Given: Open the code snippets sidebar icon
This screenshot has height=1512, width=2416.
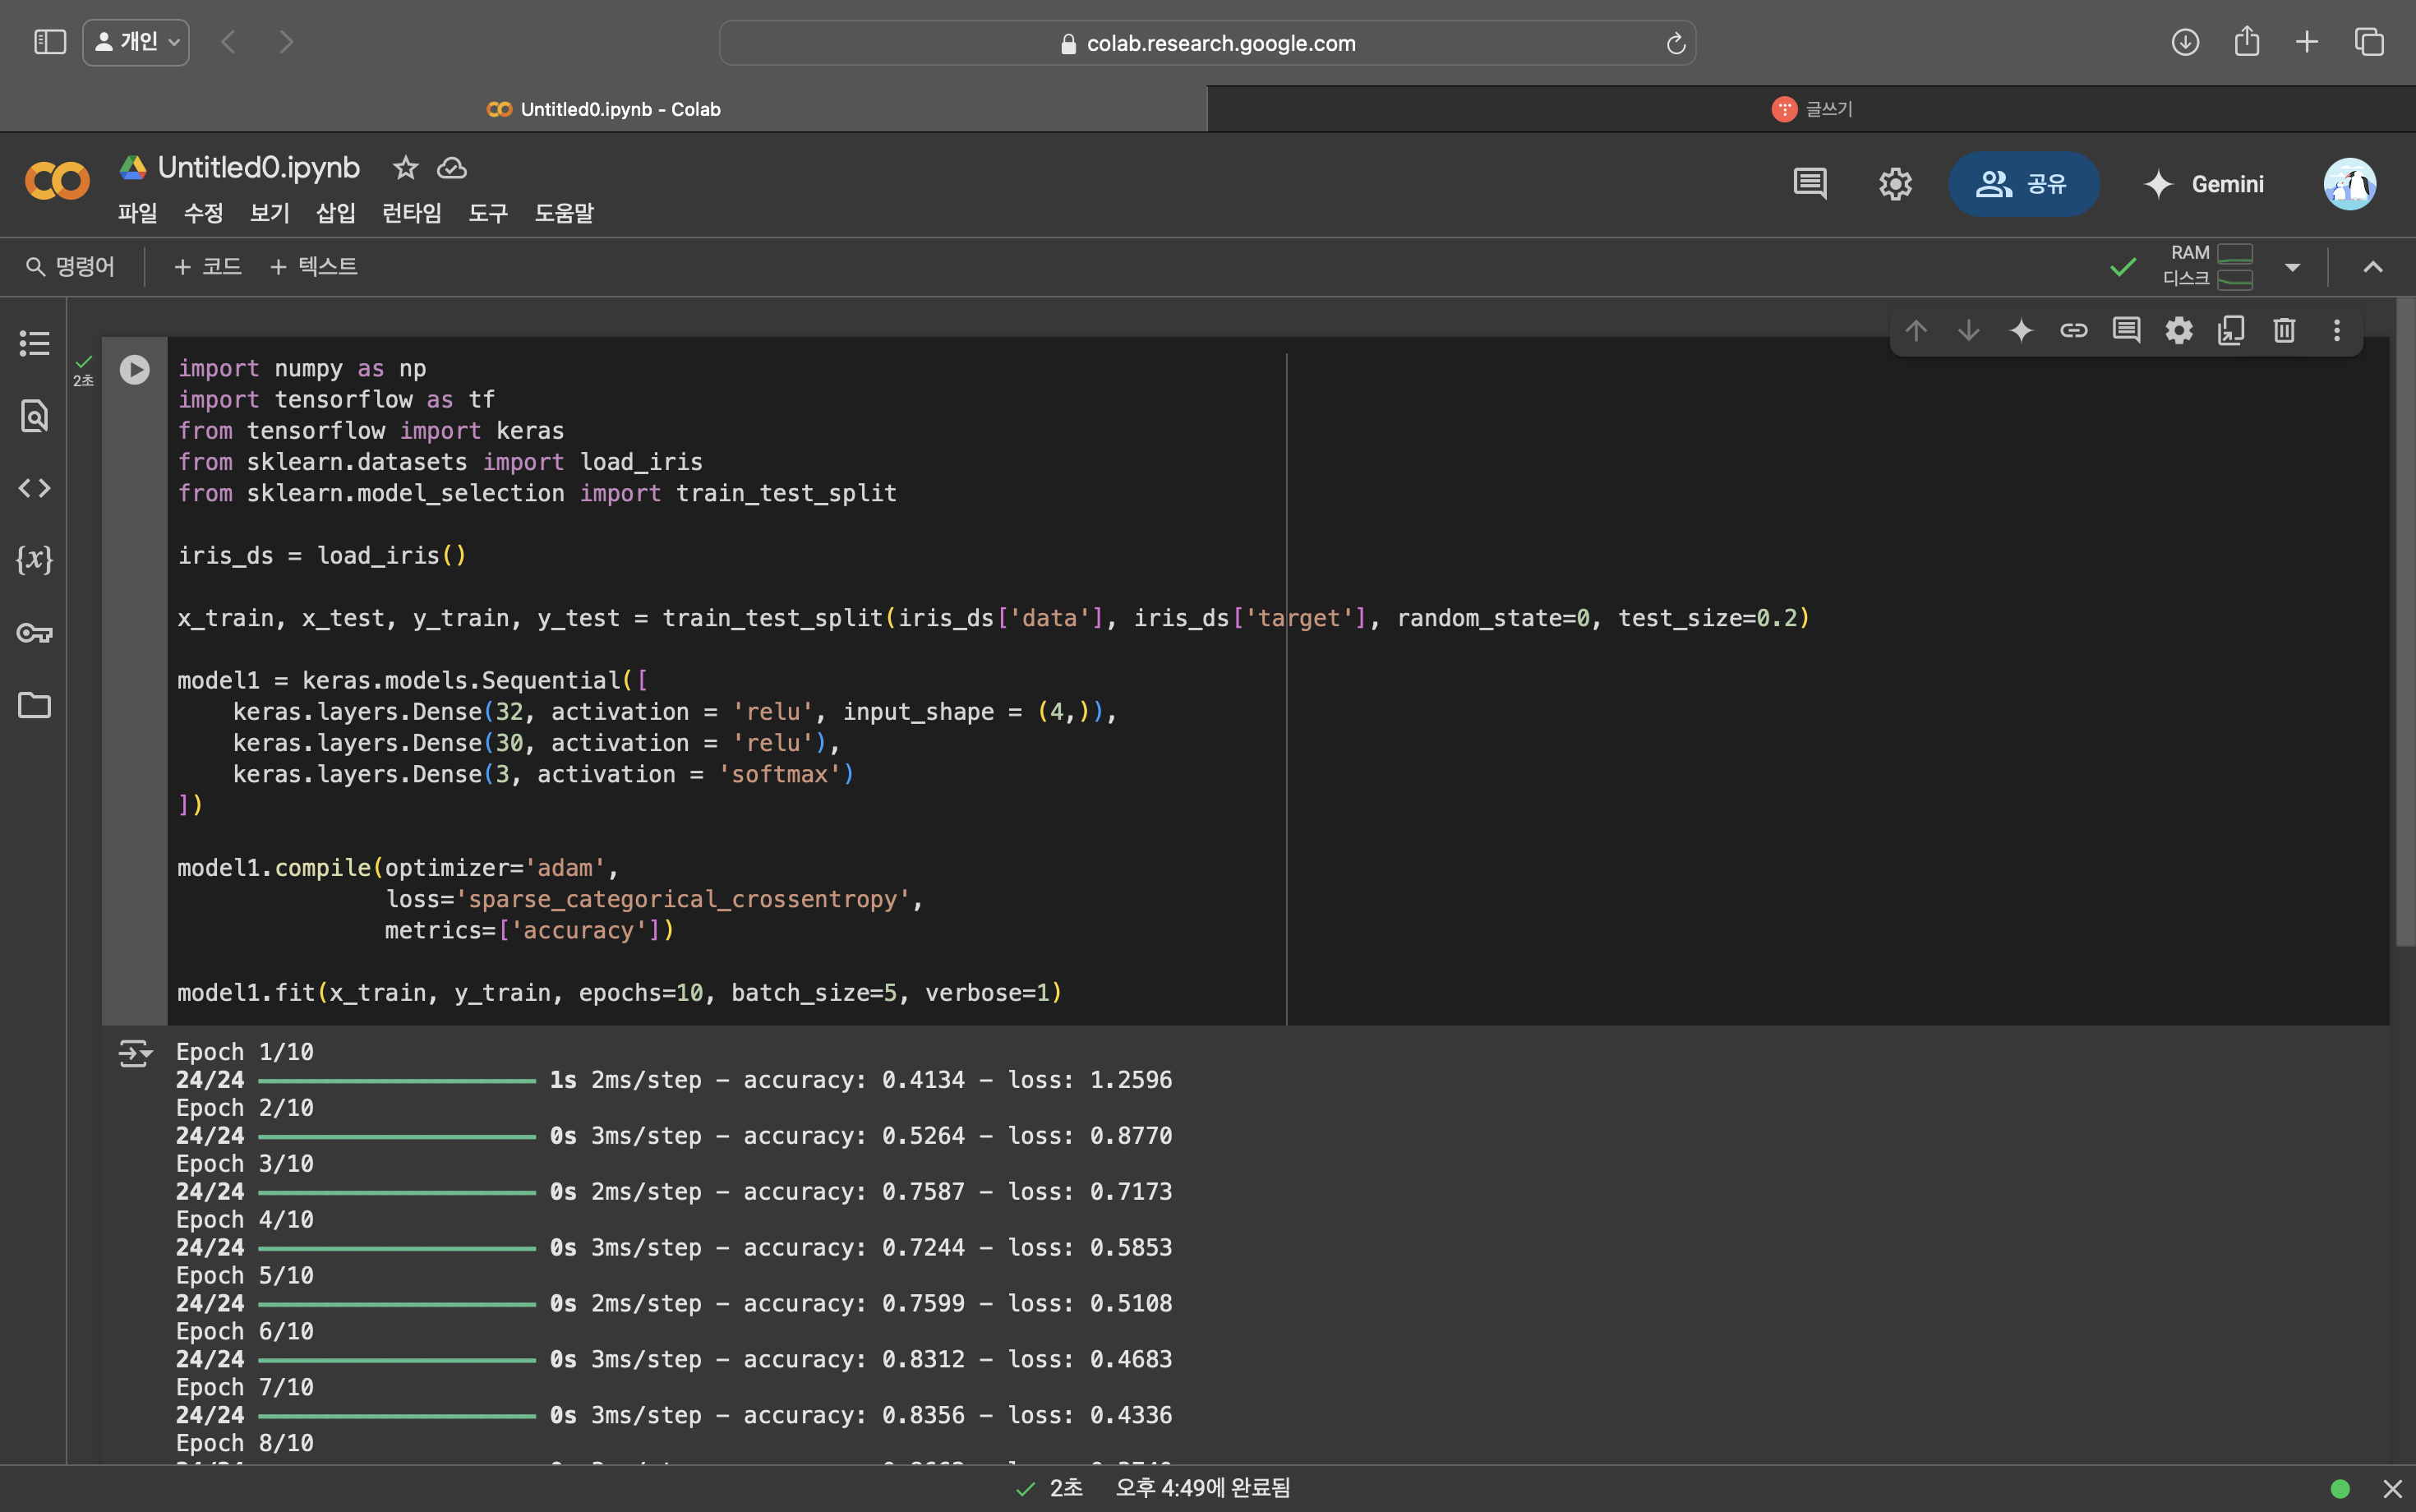Looking at the screenshot, I should (34, 488).
